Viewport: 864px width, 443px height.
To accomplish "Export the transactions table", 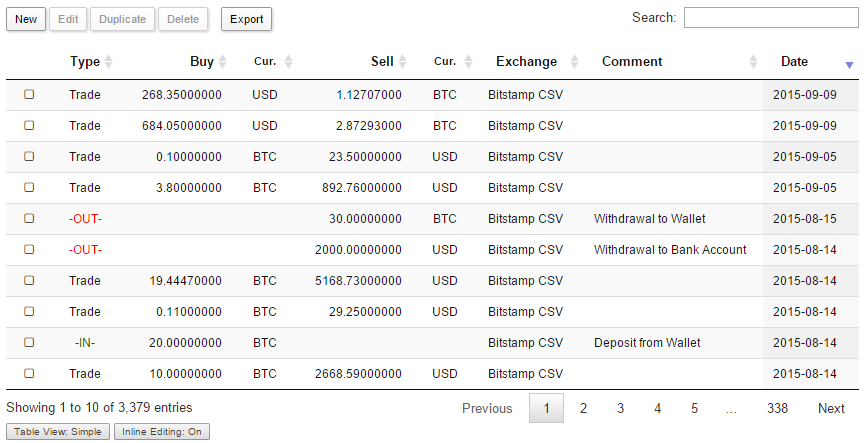I will (246, 19).
